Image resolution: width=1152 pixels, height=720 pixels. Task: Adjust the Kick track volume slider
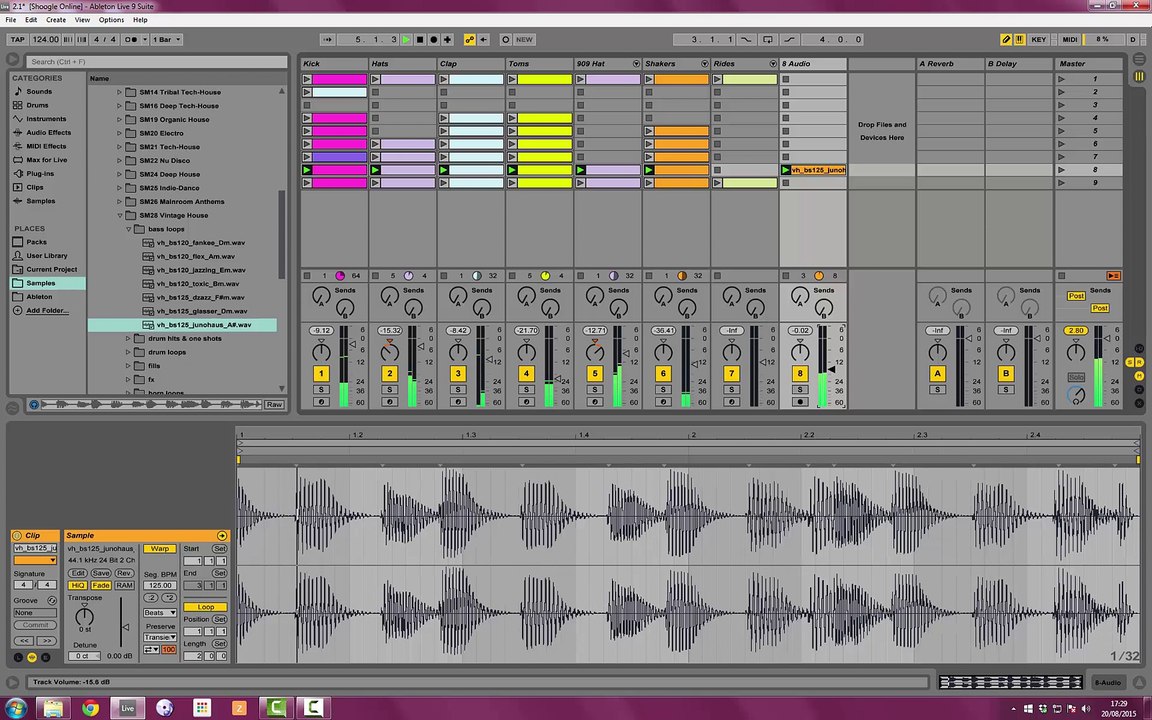tap(353, 344)
